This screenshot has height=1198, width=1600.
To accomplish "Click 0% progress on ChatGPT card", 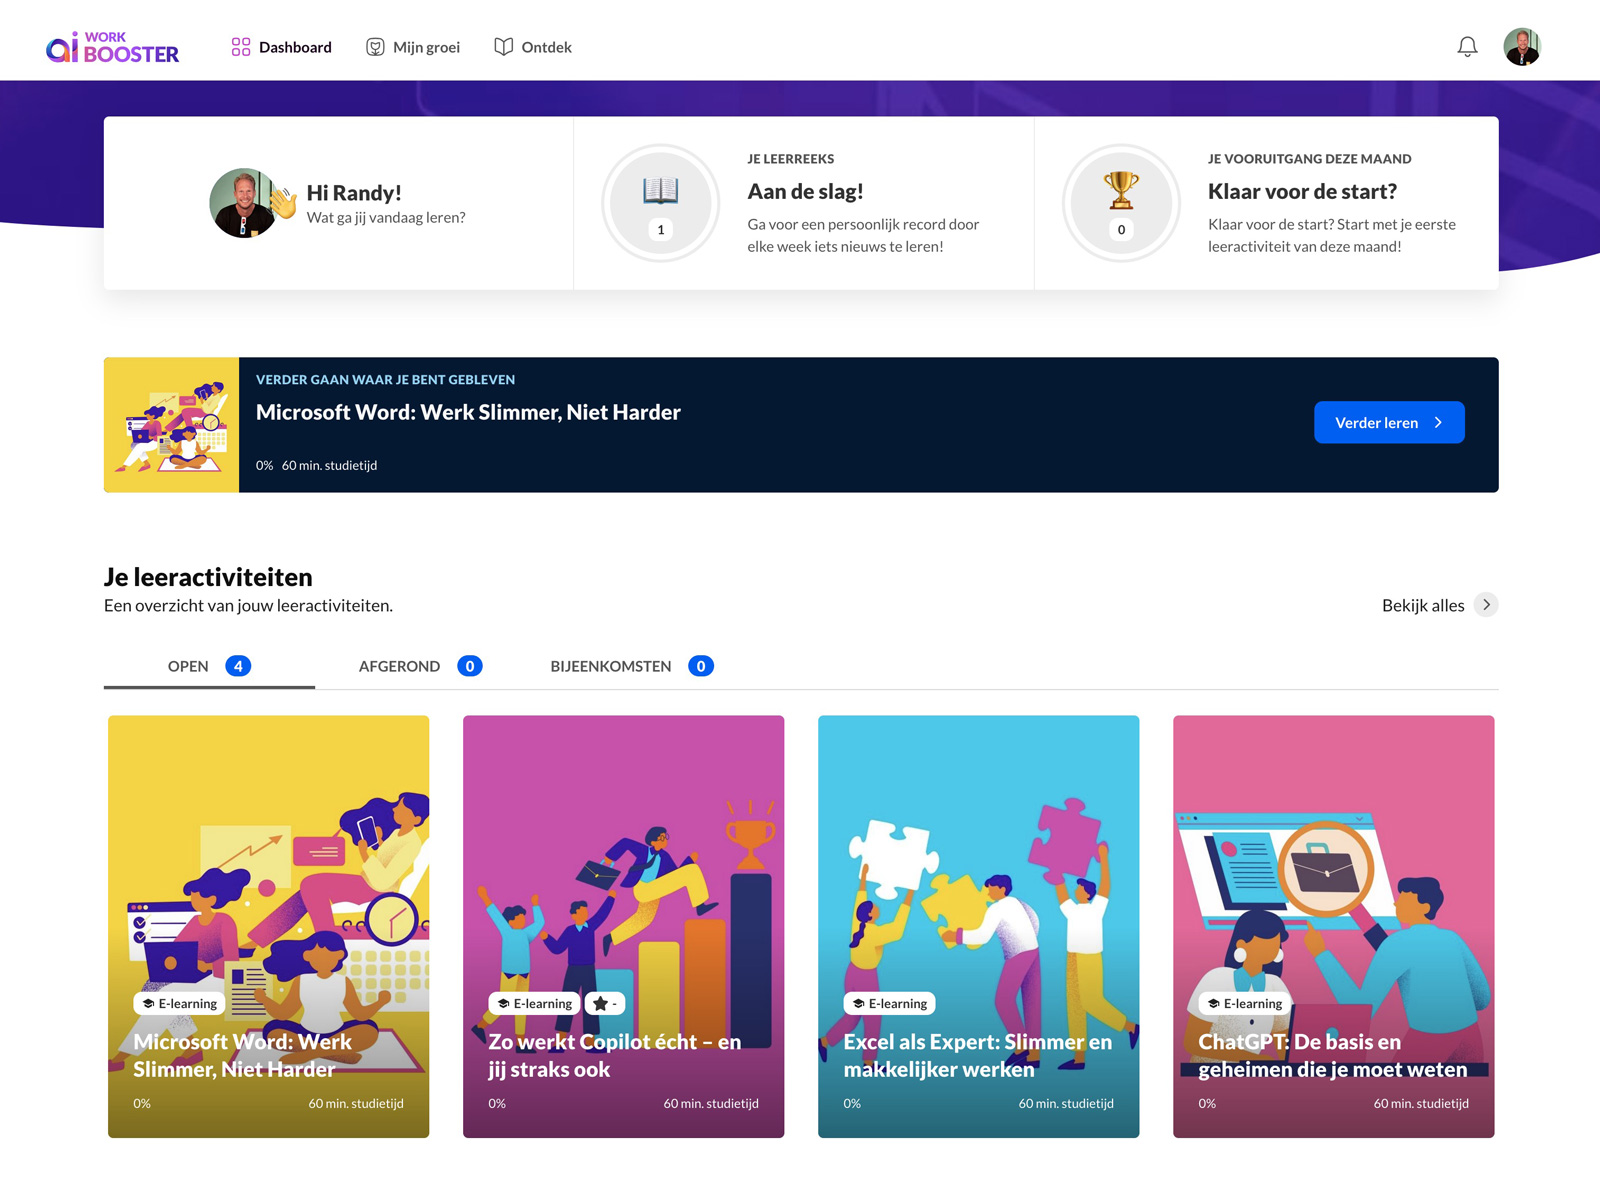I will [1207, 1104].
